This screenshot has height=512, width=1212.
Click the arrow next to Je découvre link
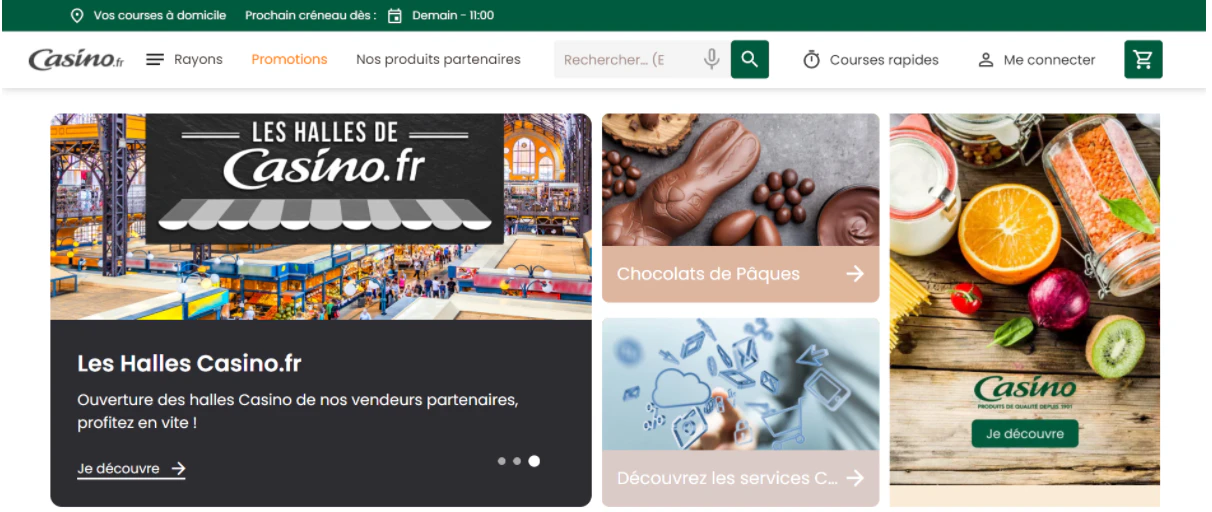[x=178, y=468]
